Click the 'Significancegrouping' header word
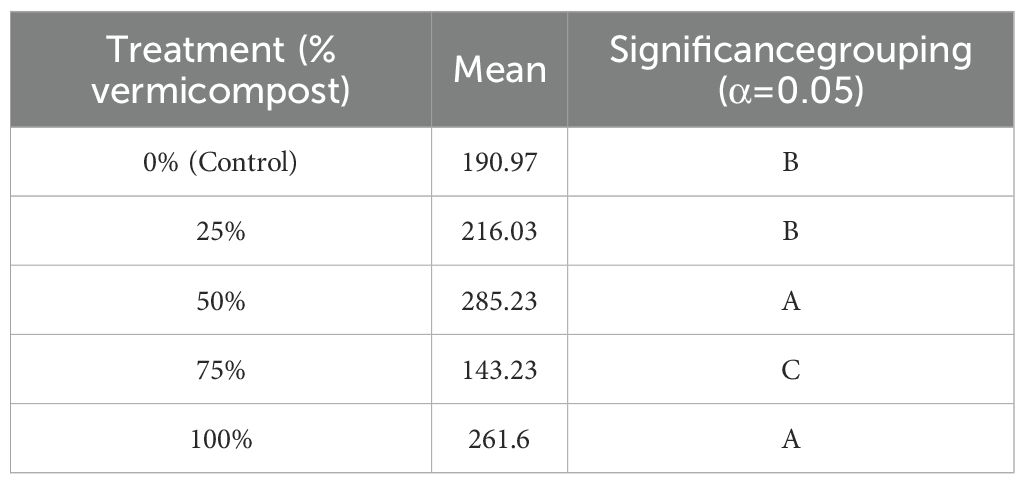1025x484 pixels. [790, 49]
